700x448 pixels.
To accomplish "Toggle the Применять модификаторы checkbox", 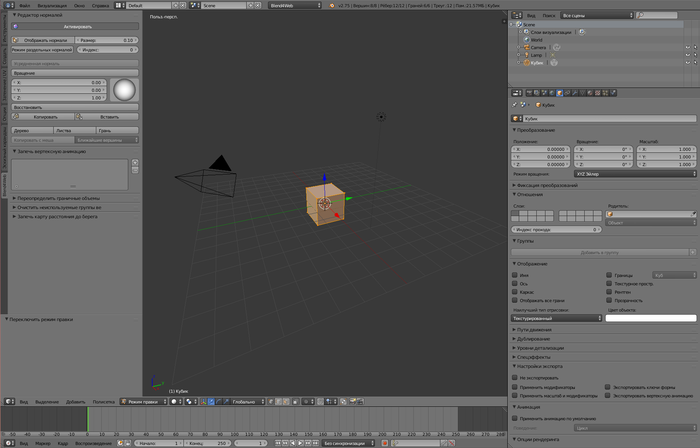I will tap(515, 387).
